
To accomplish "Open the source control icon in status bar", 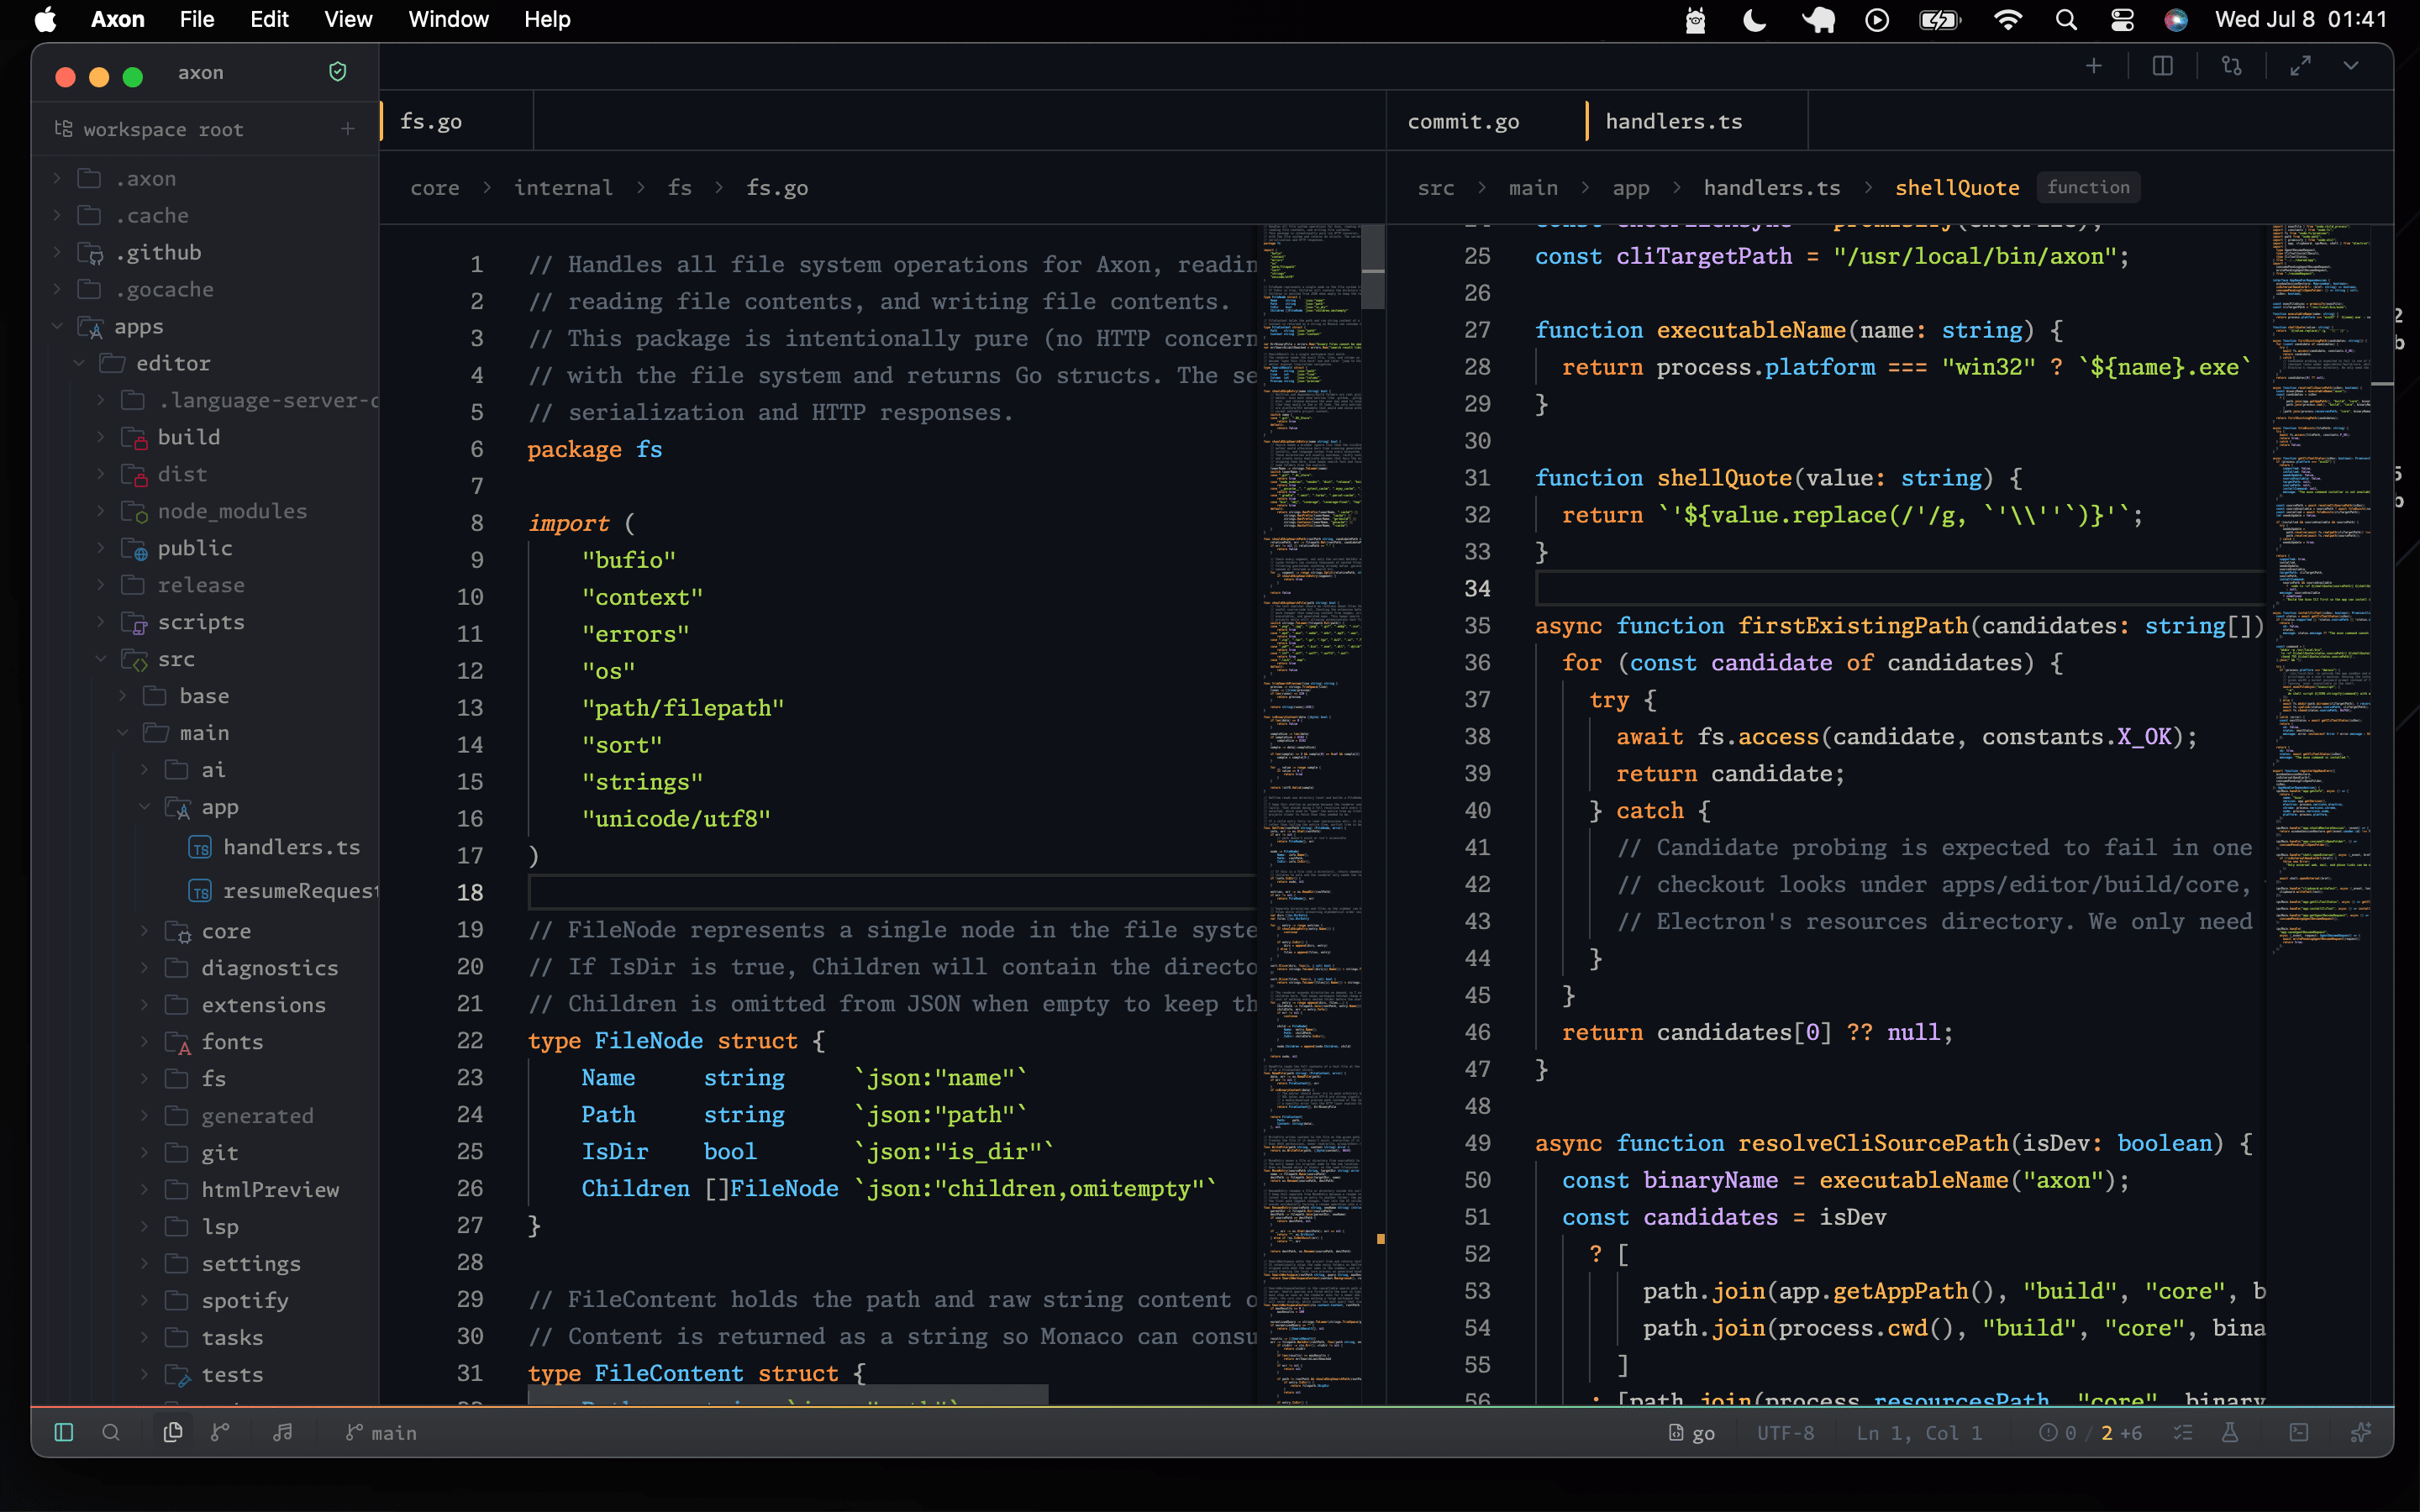I will [220, 1432].
